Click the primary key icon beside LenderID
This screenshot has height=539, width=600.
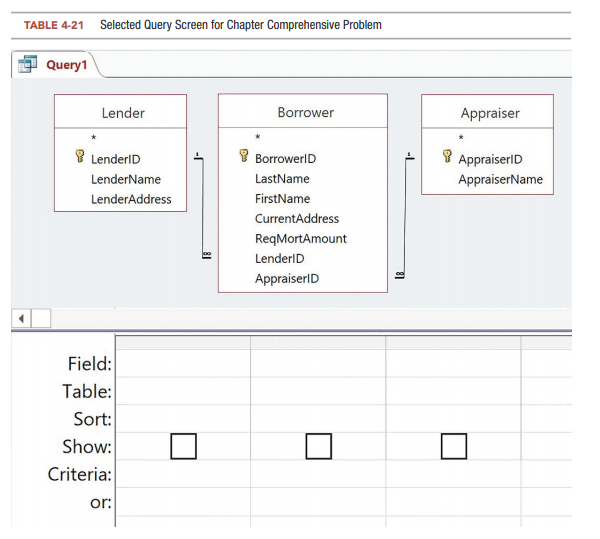[x=79, y=158]
